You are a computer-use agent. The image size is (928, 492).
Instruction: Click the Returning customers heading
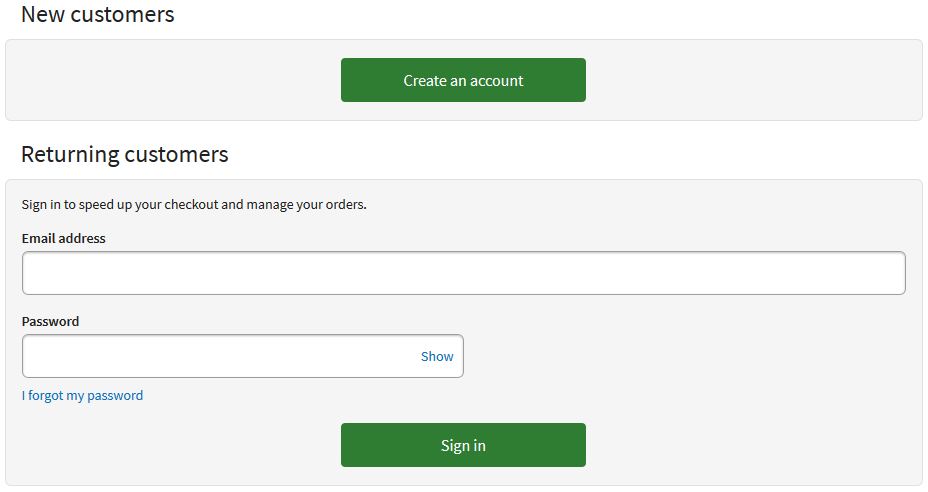[124, 154]
